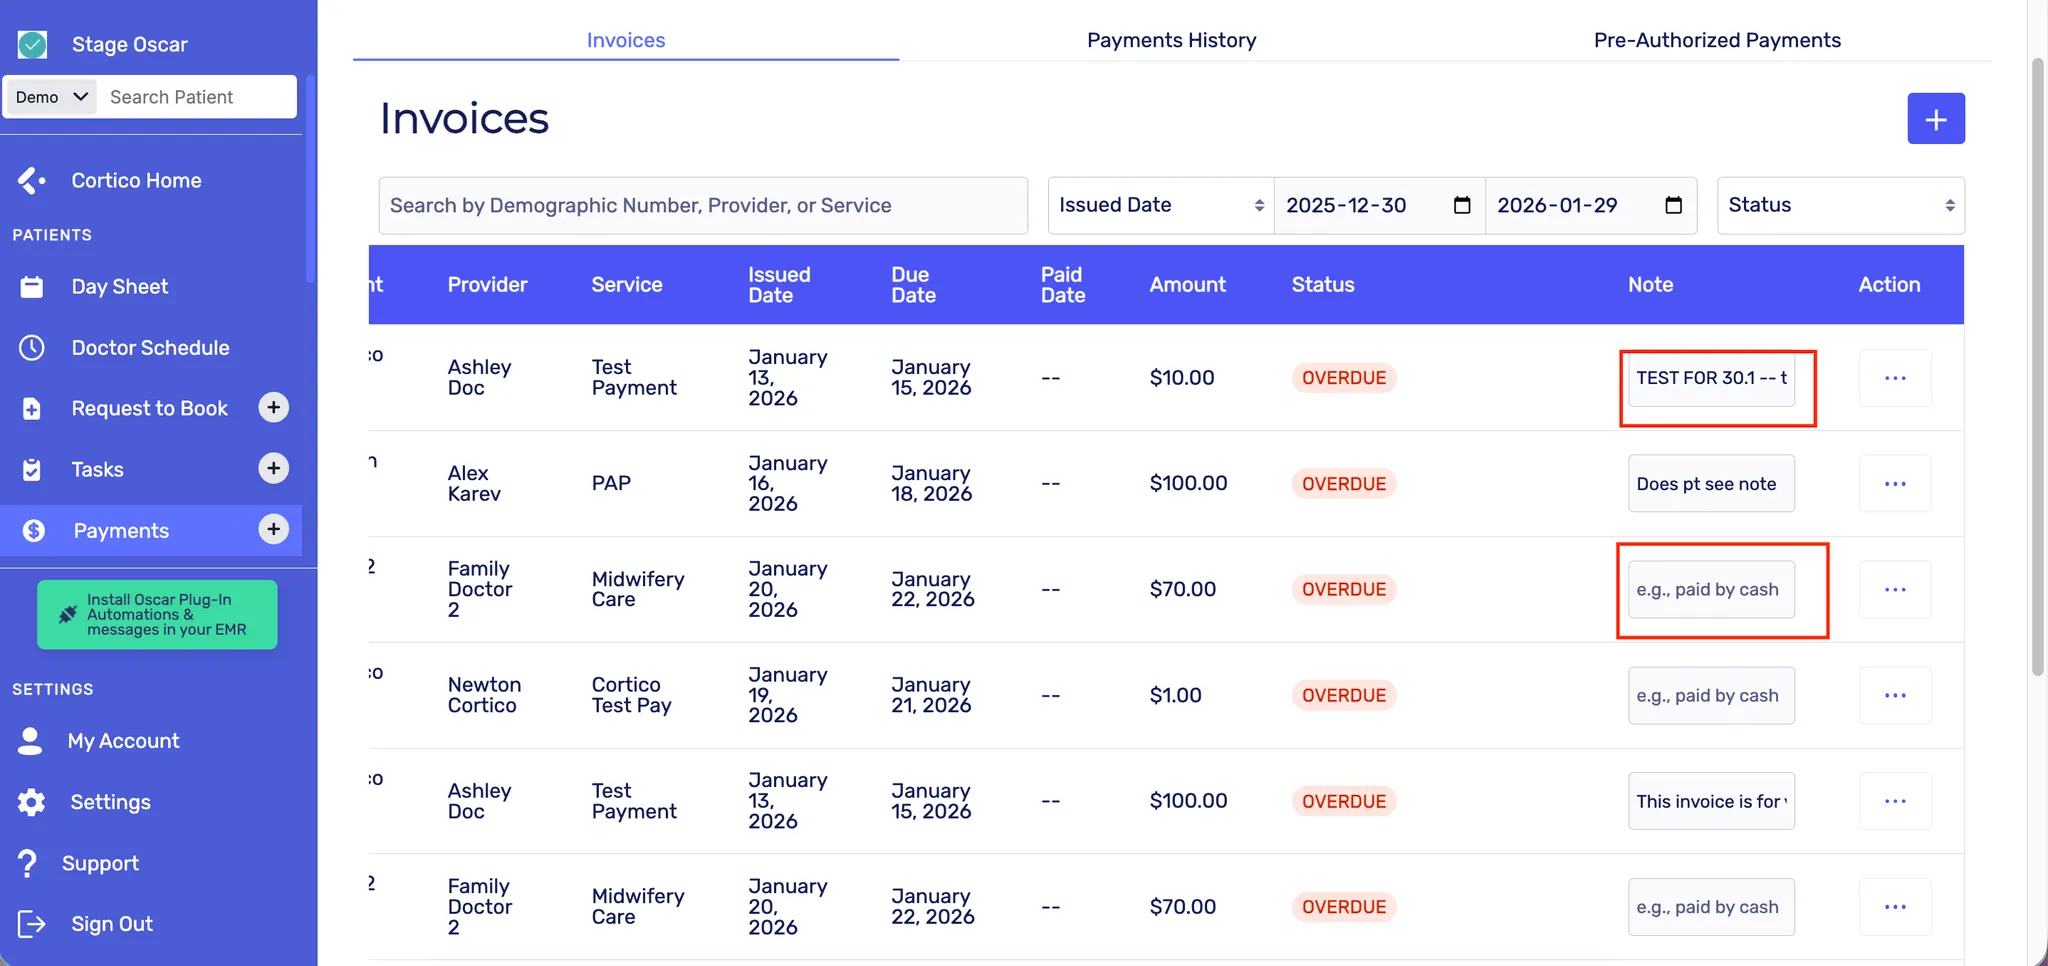Click plus icon next to Tasks
Viewport: 2048px width, 966px height.
click(273, 469)
